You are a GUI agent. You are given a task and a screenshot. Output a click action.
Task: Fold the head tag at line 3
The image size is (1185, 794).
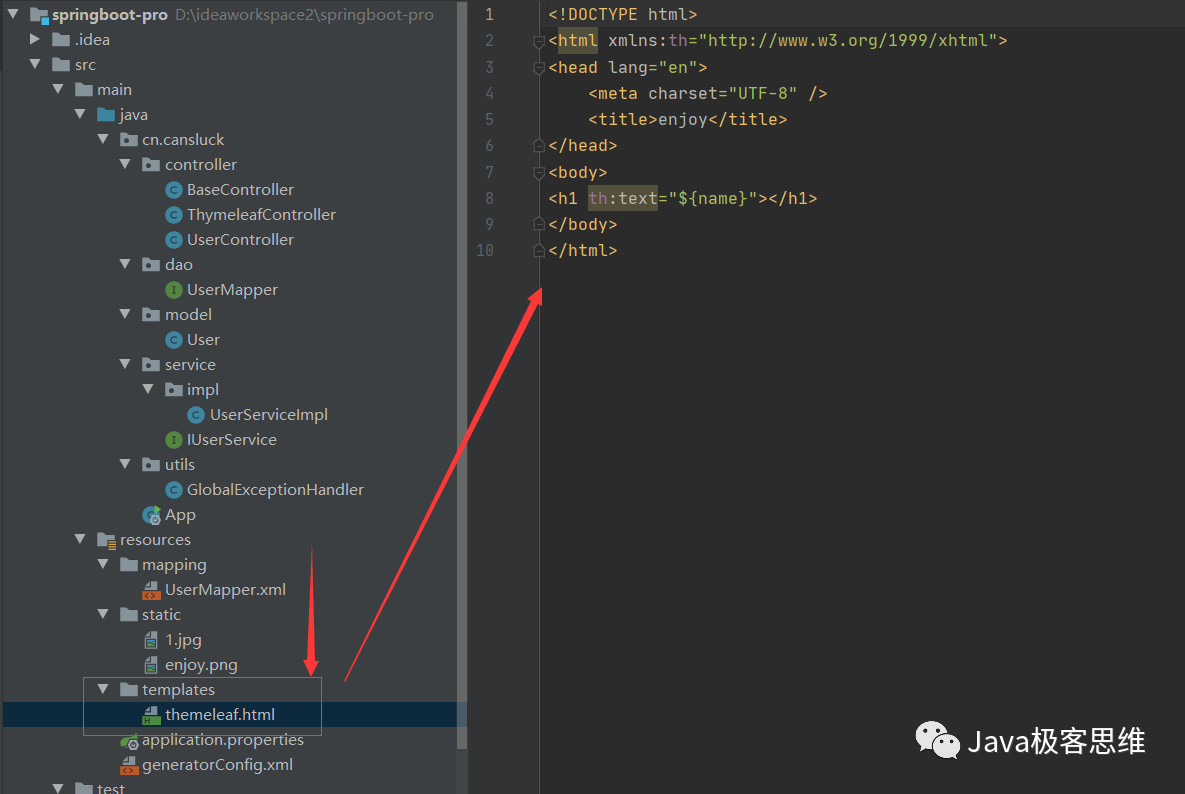tap(539, 68)
